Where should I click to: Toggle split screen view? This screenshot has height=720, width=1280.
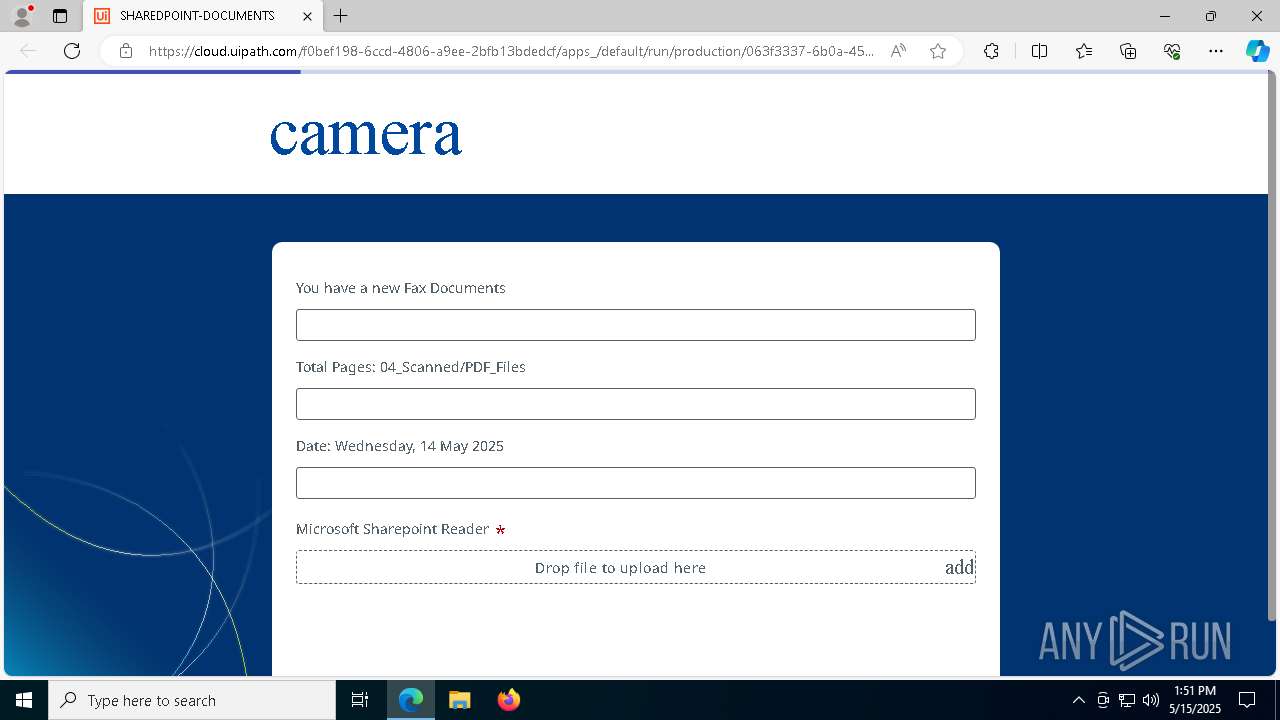[1039, 51]
